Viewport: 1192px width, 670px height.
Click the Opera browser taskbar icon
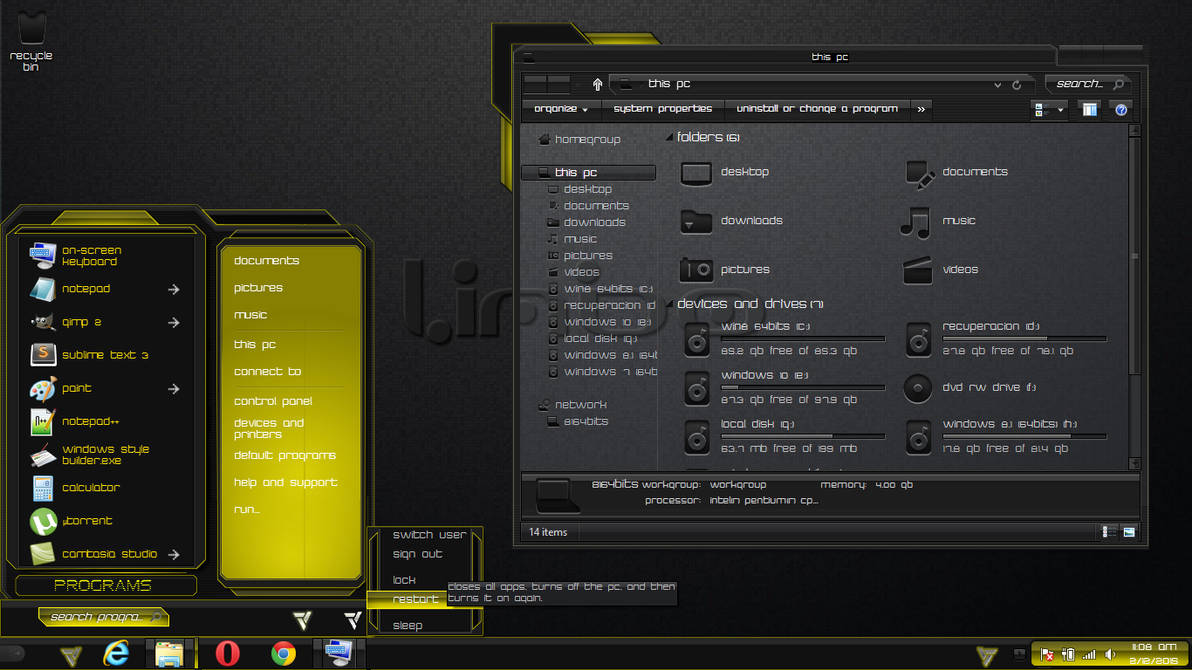point(227,655)
